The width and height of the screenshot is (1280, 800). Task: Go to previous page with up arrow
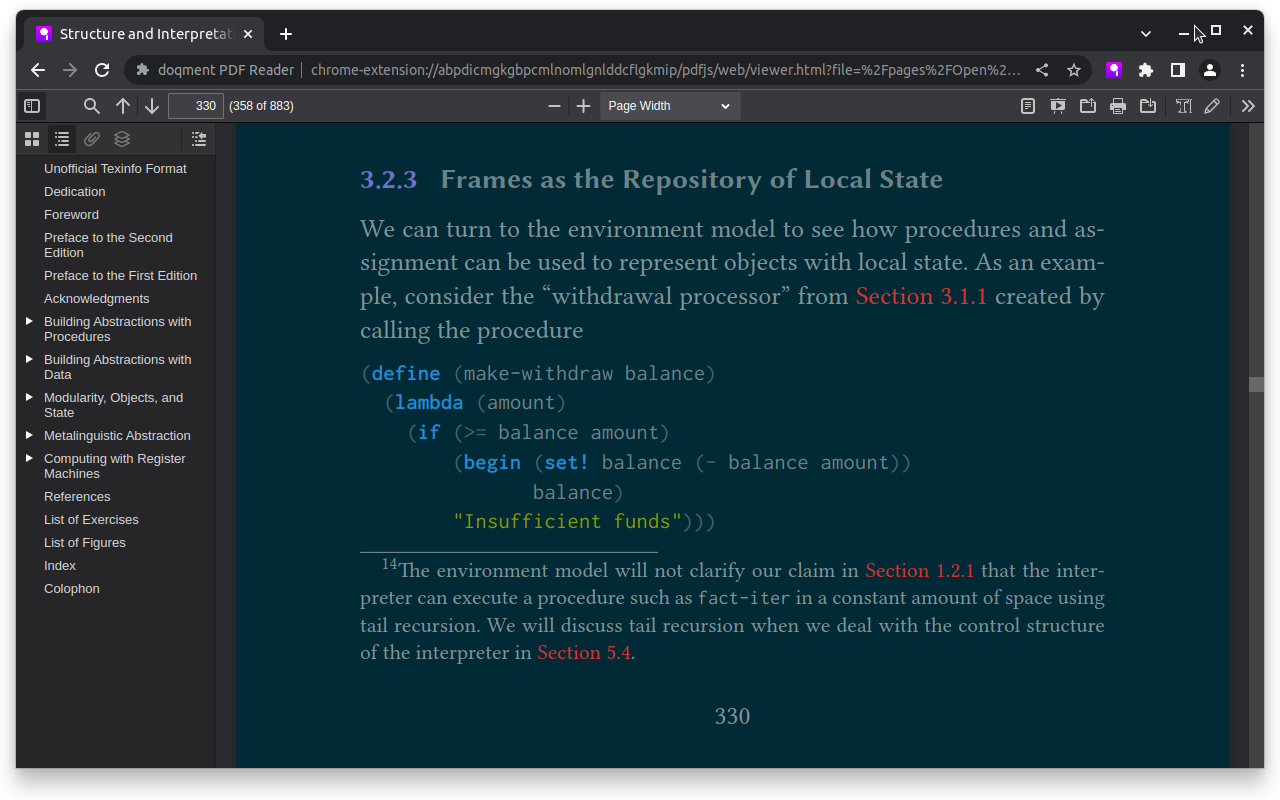123,106
